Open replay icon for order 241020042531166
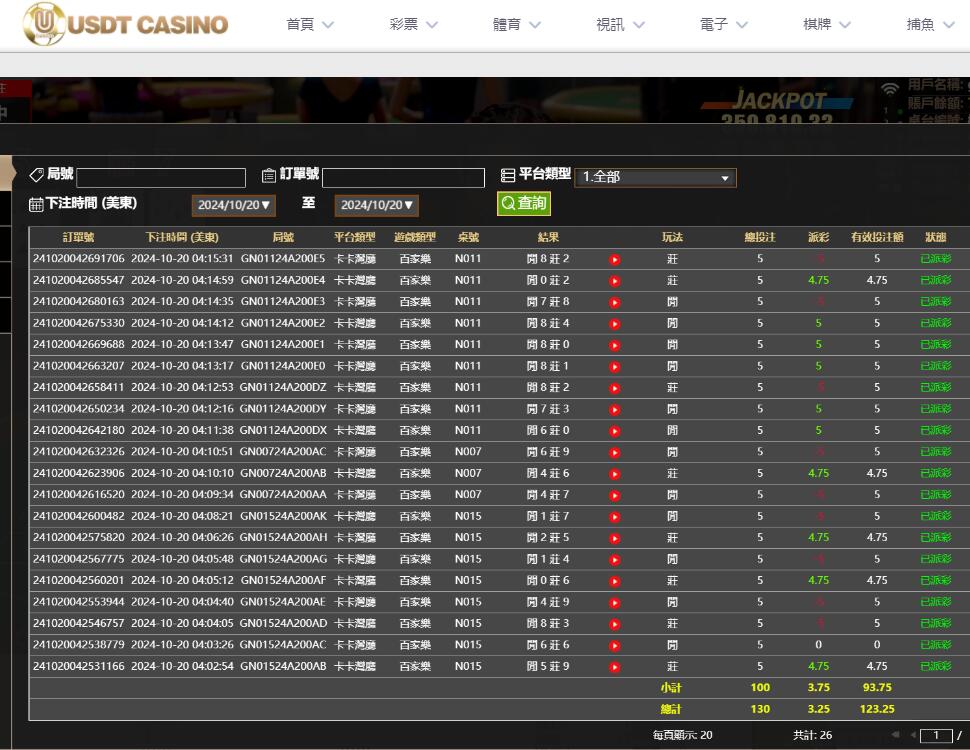The width and height of the screenshot is (970, 750). [614, 667]
